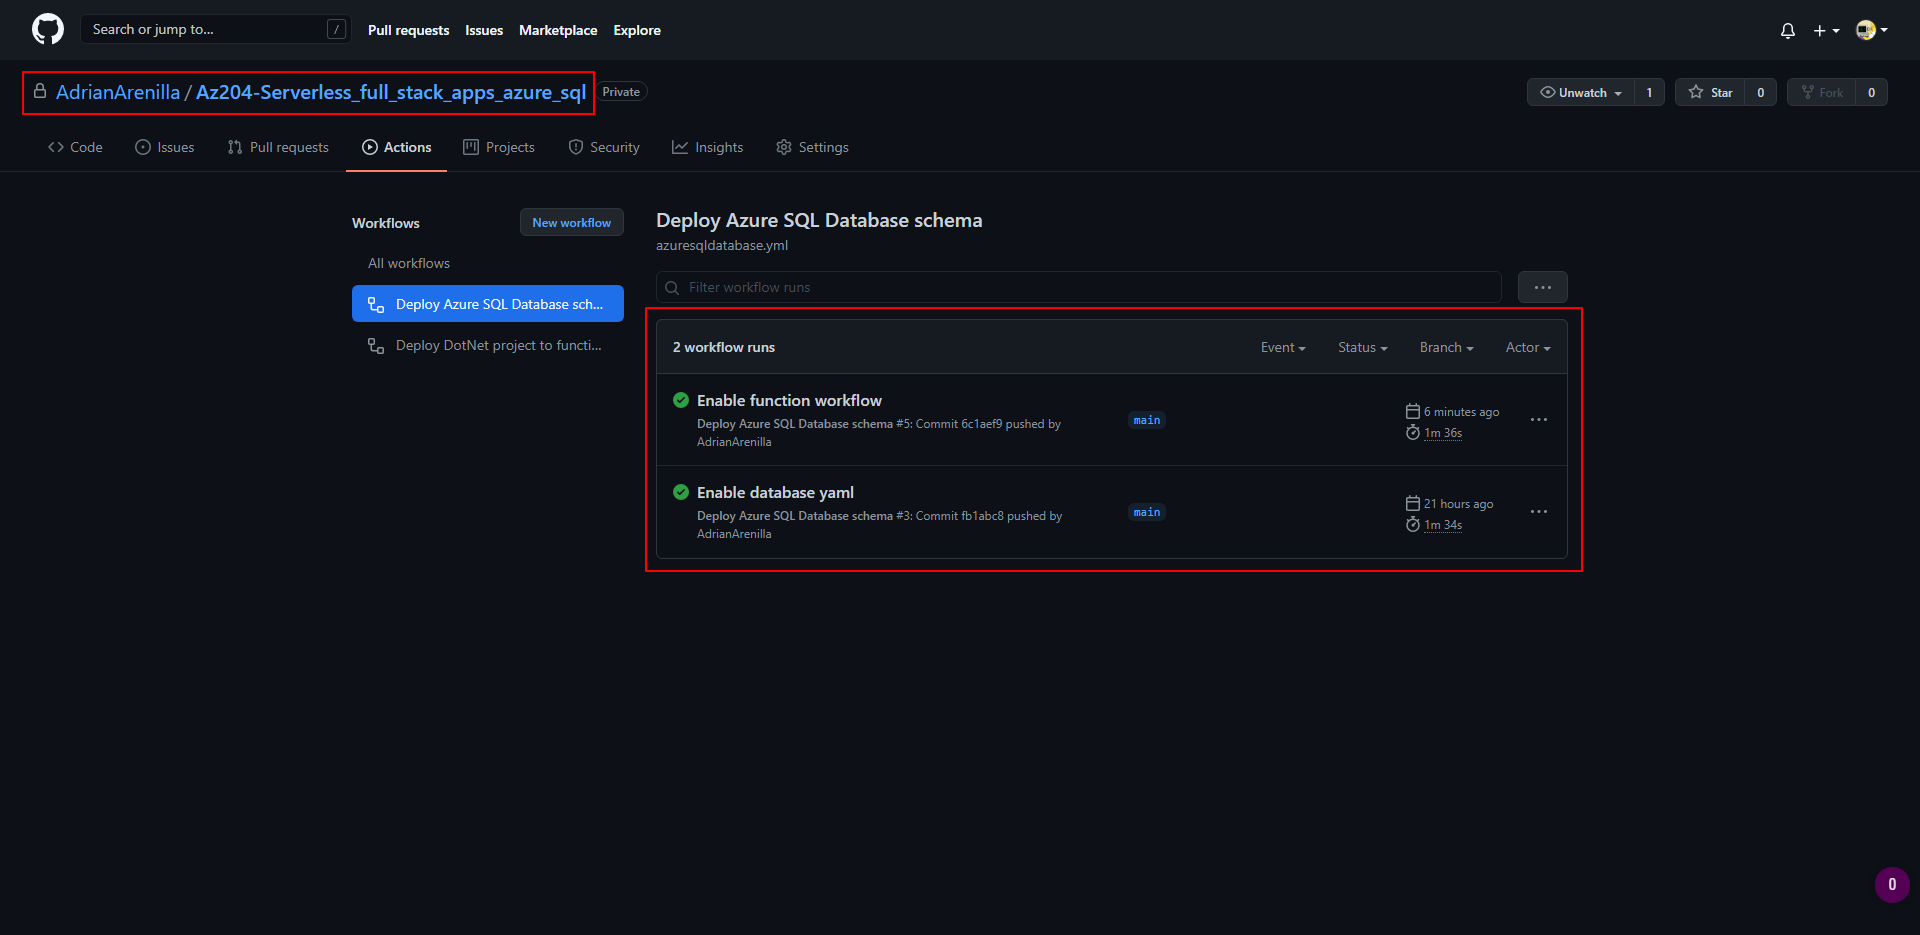1920x935 pixels.
Task: Click the Deploy Azure SQL Database schema heading
Action: click(x=819, y=220)
